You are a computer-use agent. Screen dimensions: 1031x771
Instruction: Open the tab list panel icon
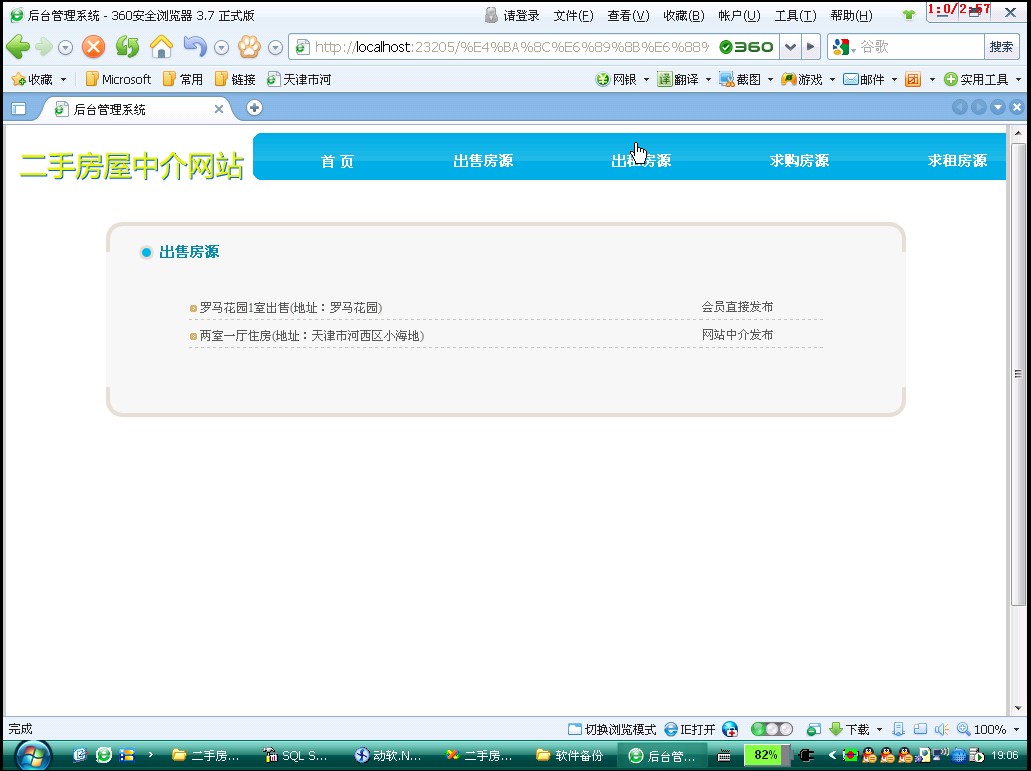pyautogui.click(x=18, y=108)
